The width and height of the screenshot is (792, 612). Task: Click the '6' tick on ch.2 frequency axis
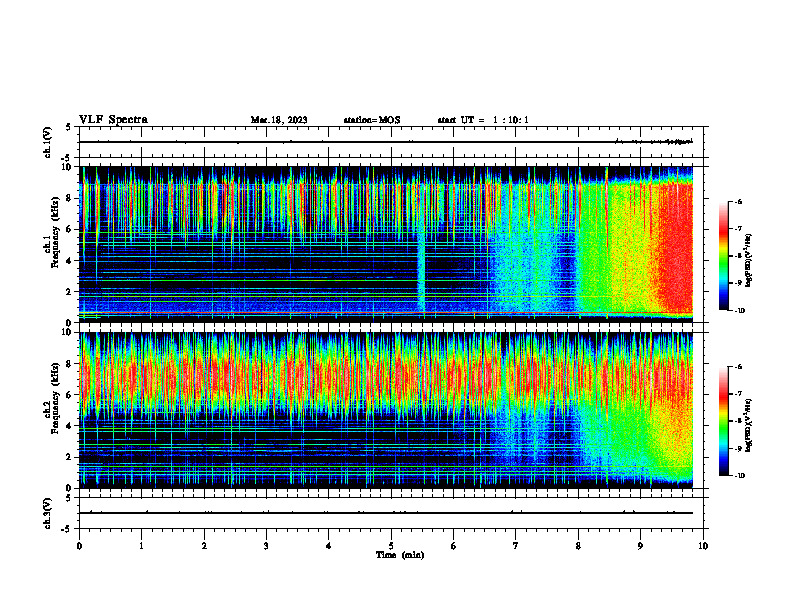pos(69,395)
